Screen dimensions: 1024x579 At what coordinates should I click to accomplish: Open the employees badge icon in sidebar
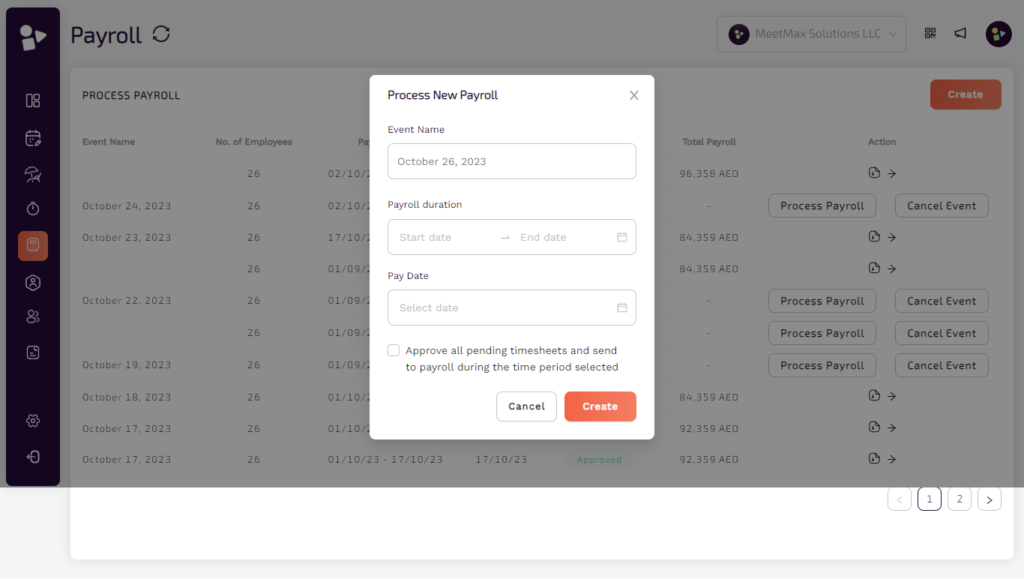click(32, 283)
